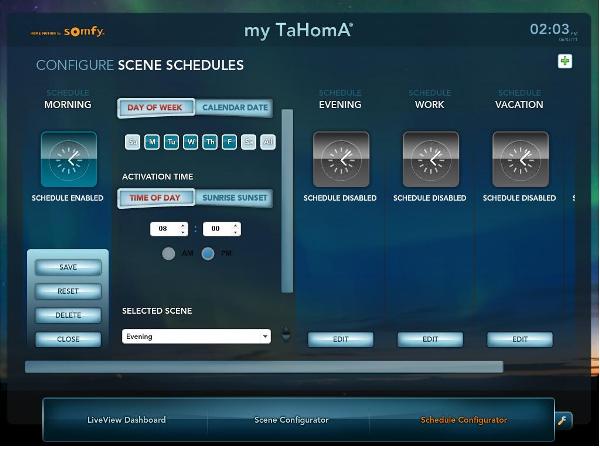This screenshot has width=600, height=450.
Task: Click the 02:03 clock display
Action: pyautogui.click(x=549, y=29)
